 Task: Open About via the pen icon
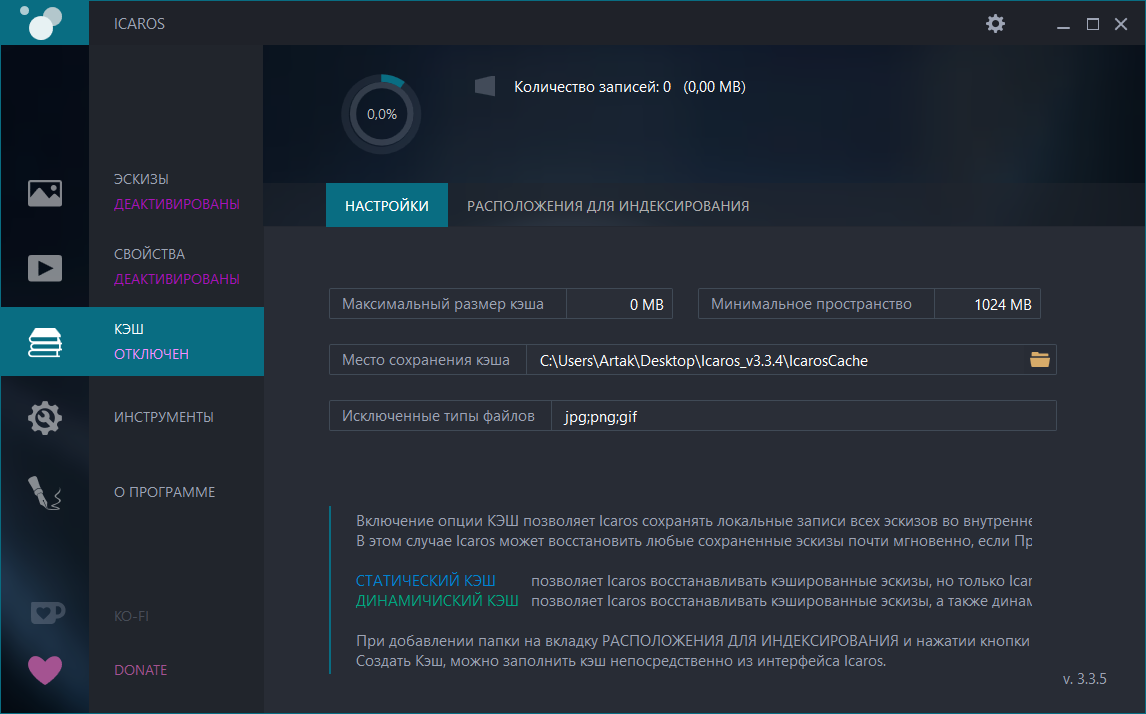tap(45, 493)
